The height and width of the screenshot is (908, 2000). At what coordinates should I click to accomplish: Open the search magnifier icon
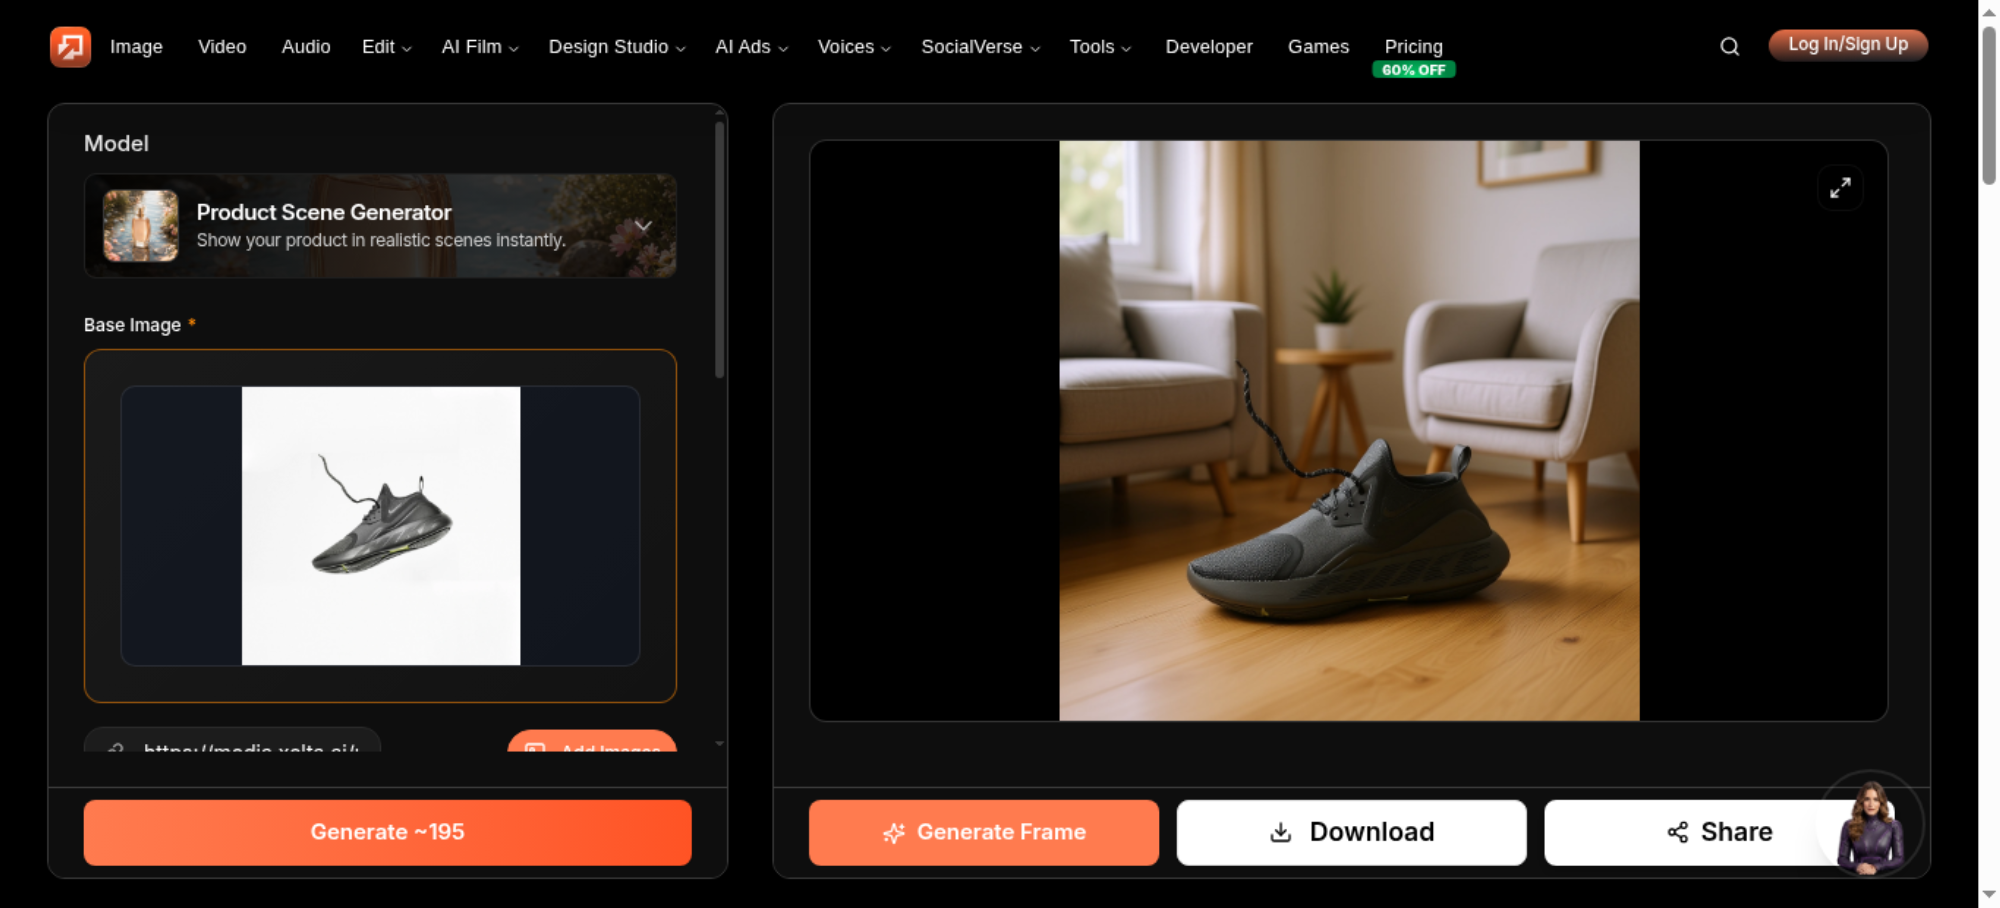[1729, 46]
